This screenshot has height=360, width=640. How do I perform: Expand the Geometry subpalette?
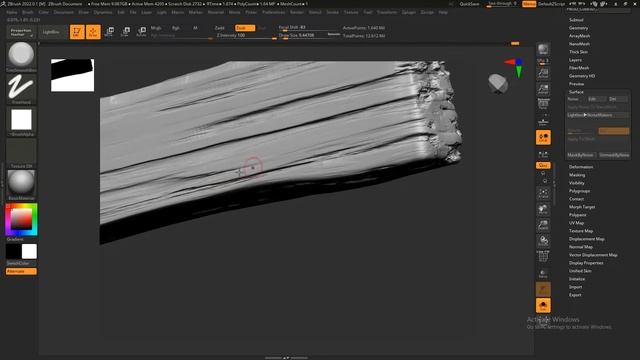coord(578,28)
